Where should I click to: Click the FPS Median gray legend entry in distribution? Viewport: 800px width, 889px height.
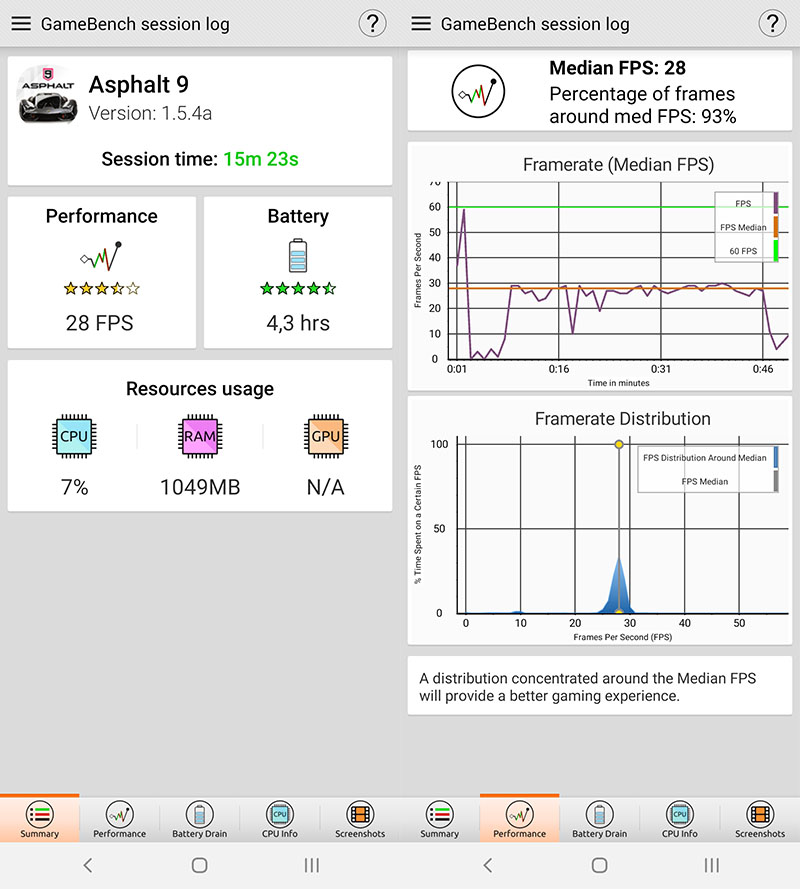click(x=705, y=481)
